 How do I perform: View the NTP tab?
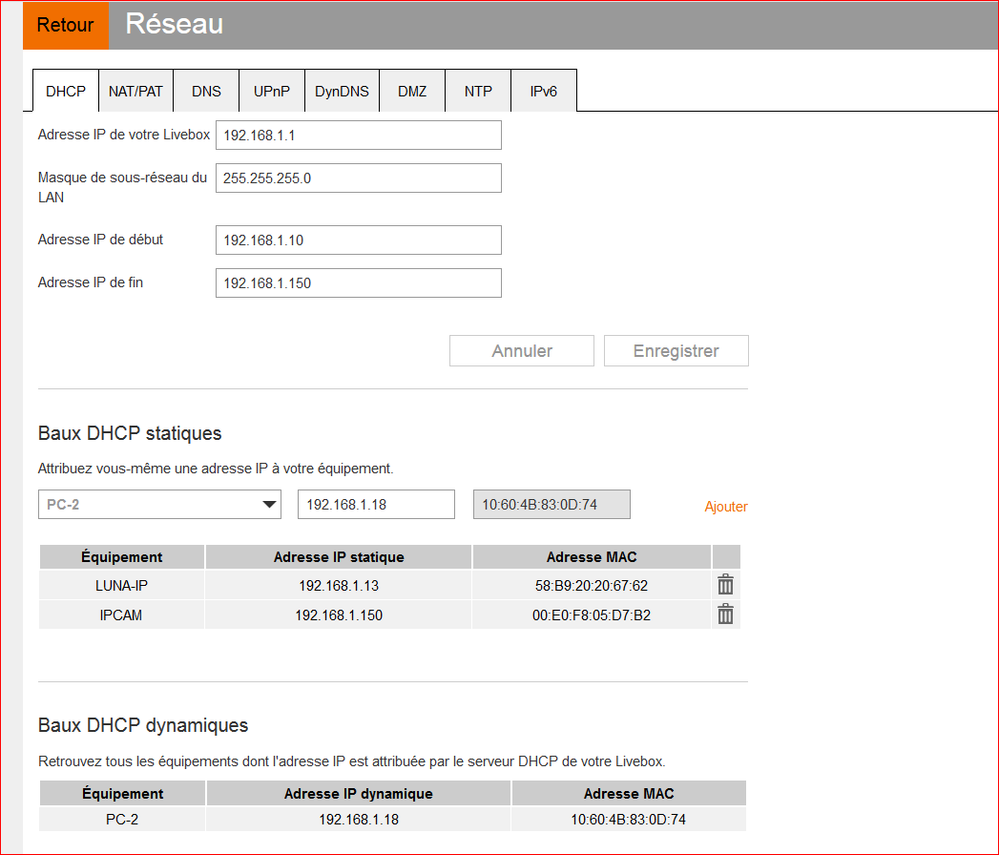click(477, 91)
